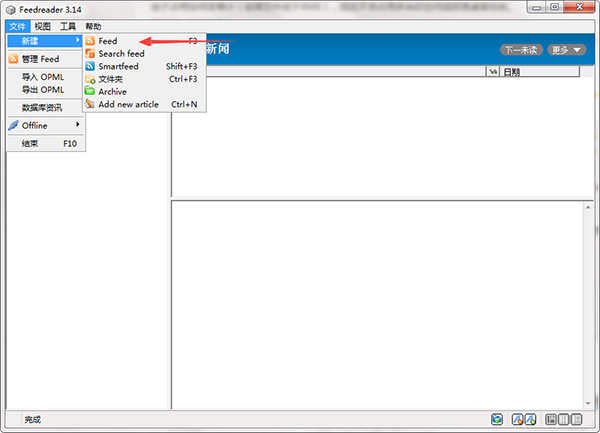Click the Archive green folder icon
This screenshot has height=433, width=600.
(x=90, y=92)
